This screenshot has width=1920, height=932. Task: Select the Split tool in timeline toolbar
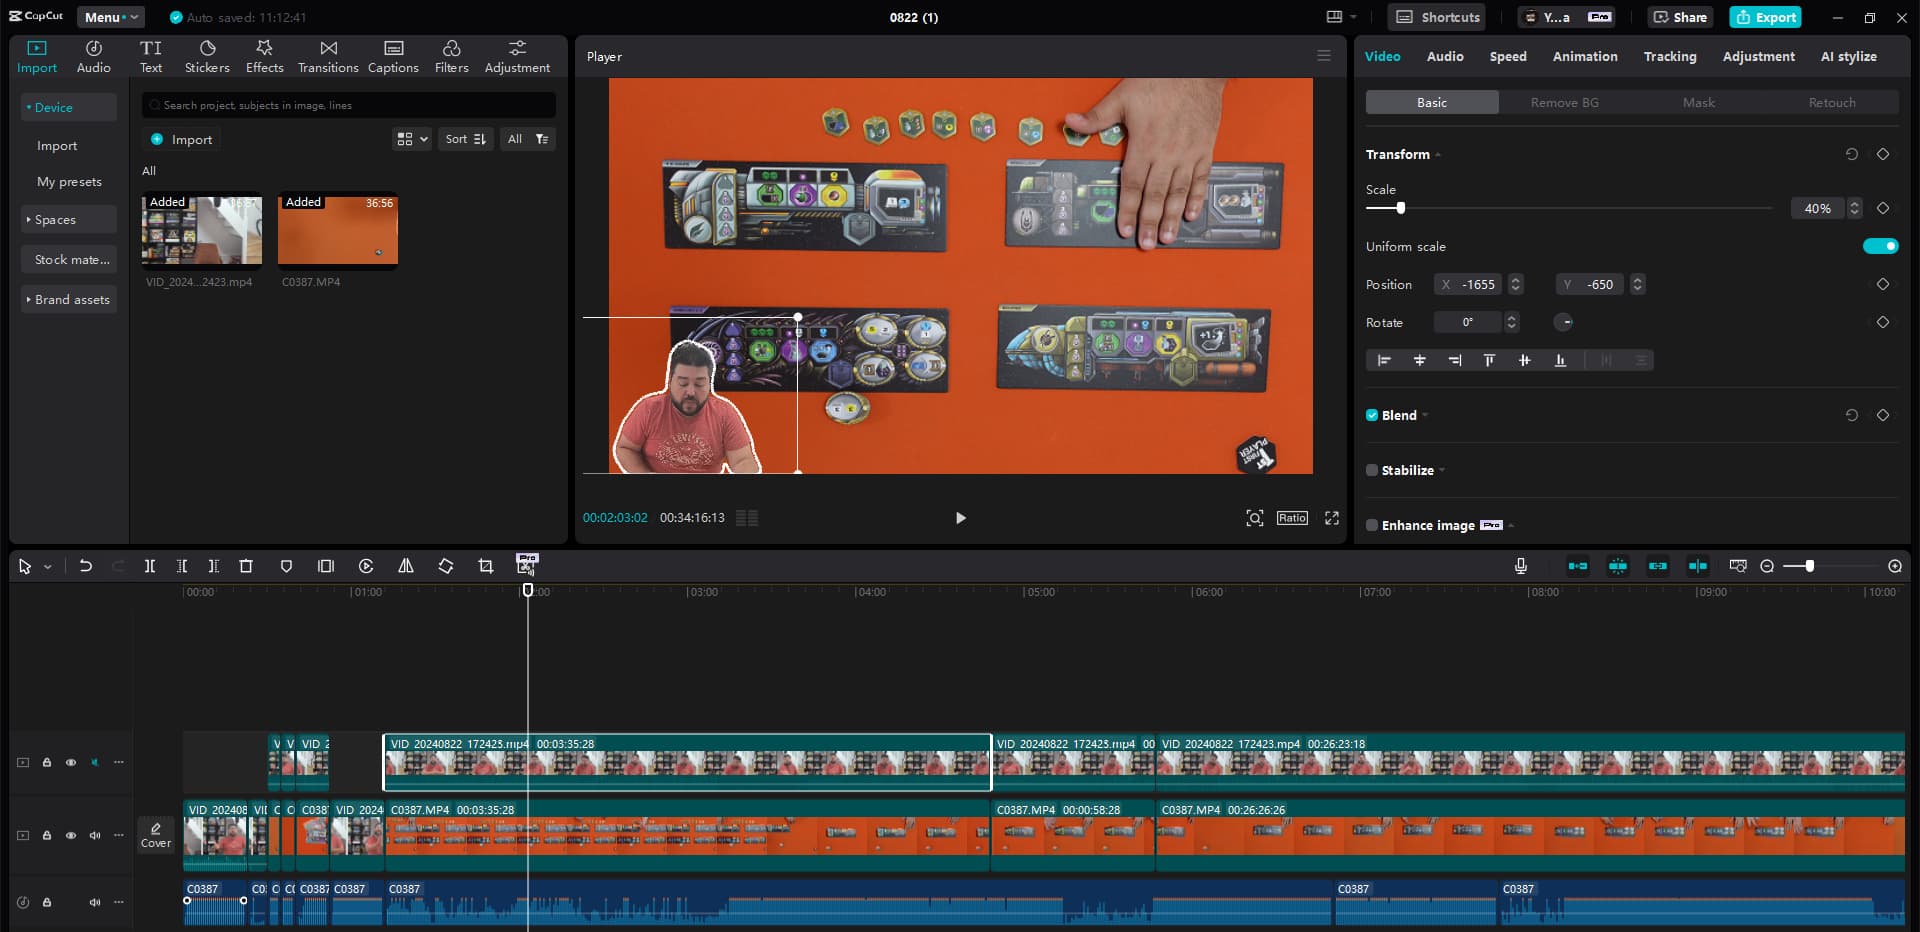coord(150,566)
